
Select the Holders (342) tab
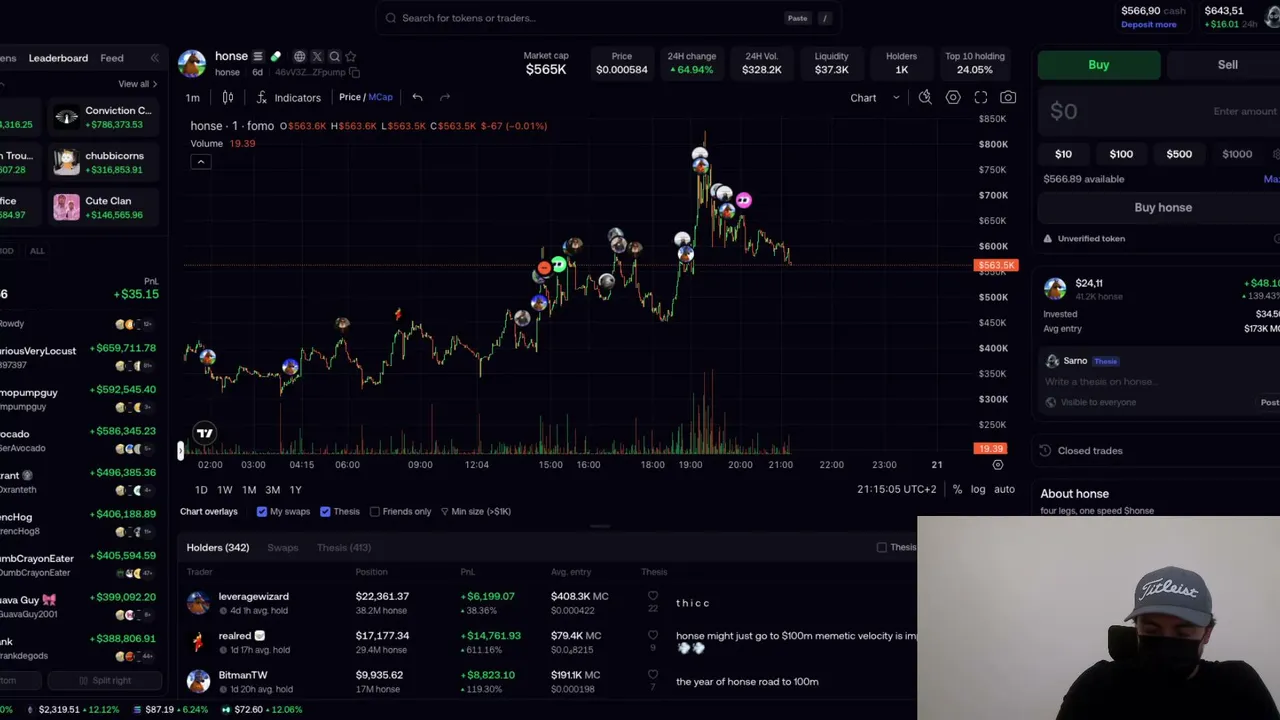(x=218, y=547)
